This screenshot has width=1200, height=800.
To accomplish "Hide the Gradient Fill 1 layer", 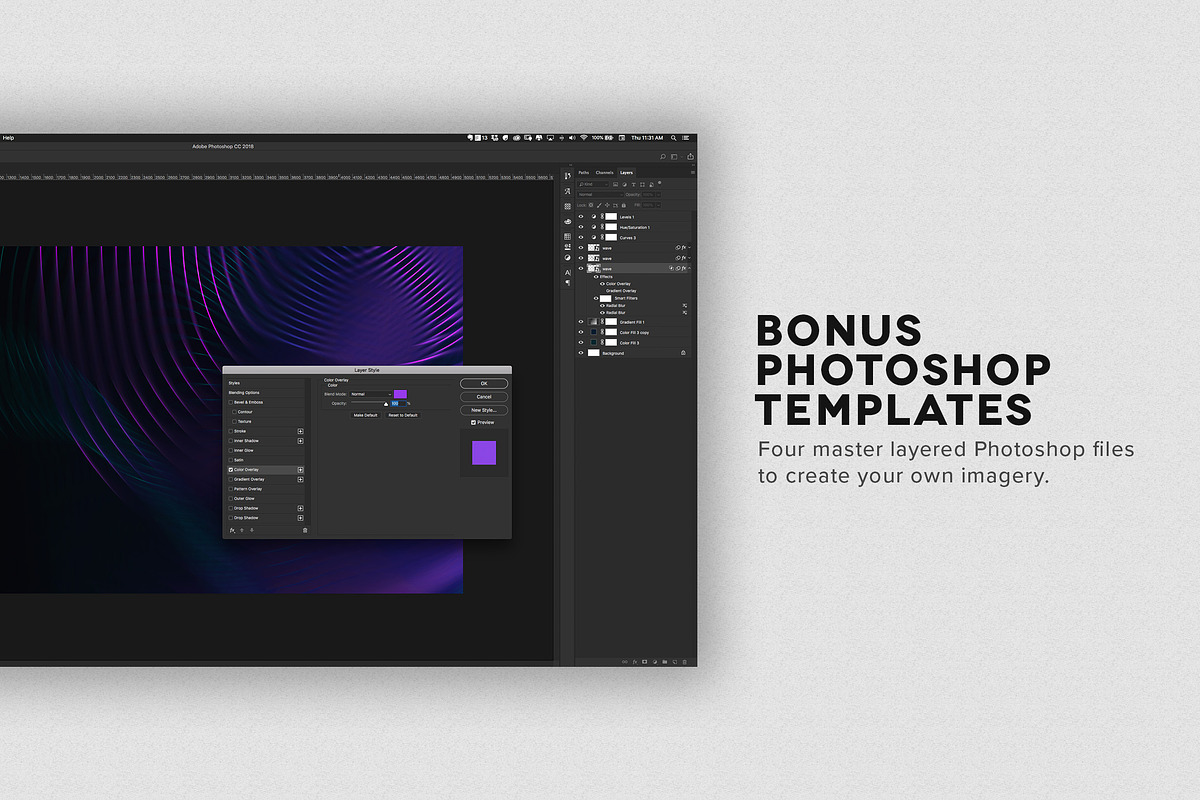I will click(x=581, y=322).
